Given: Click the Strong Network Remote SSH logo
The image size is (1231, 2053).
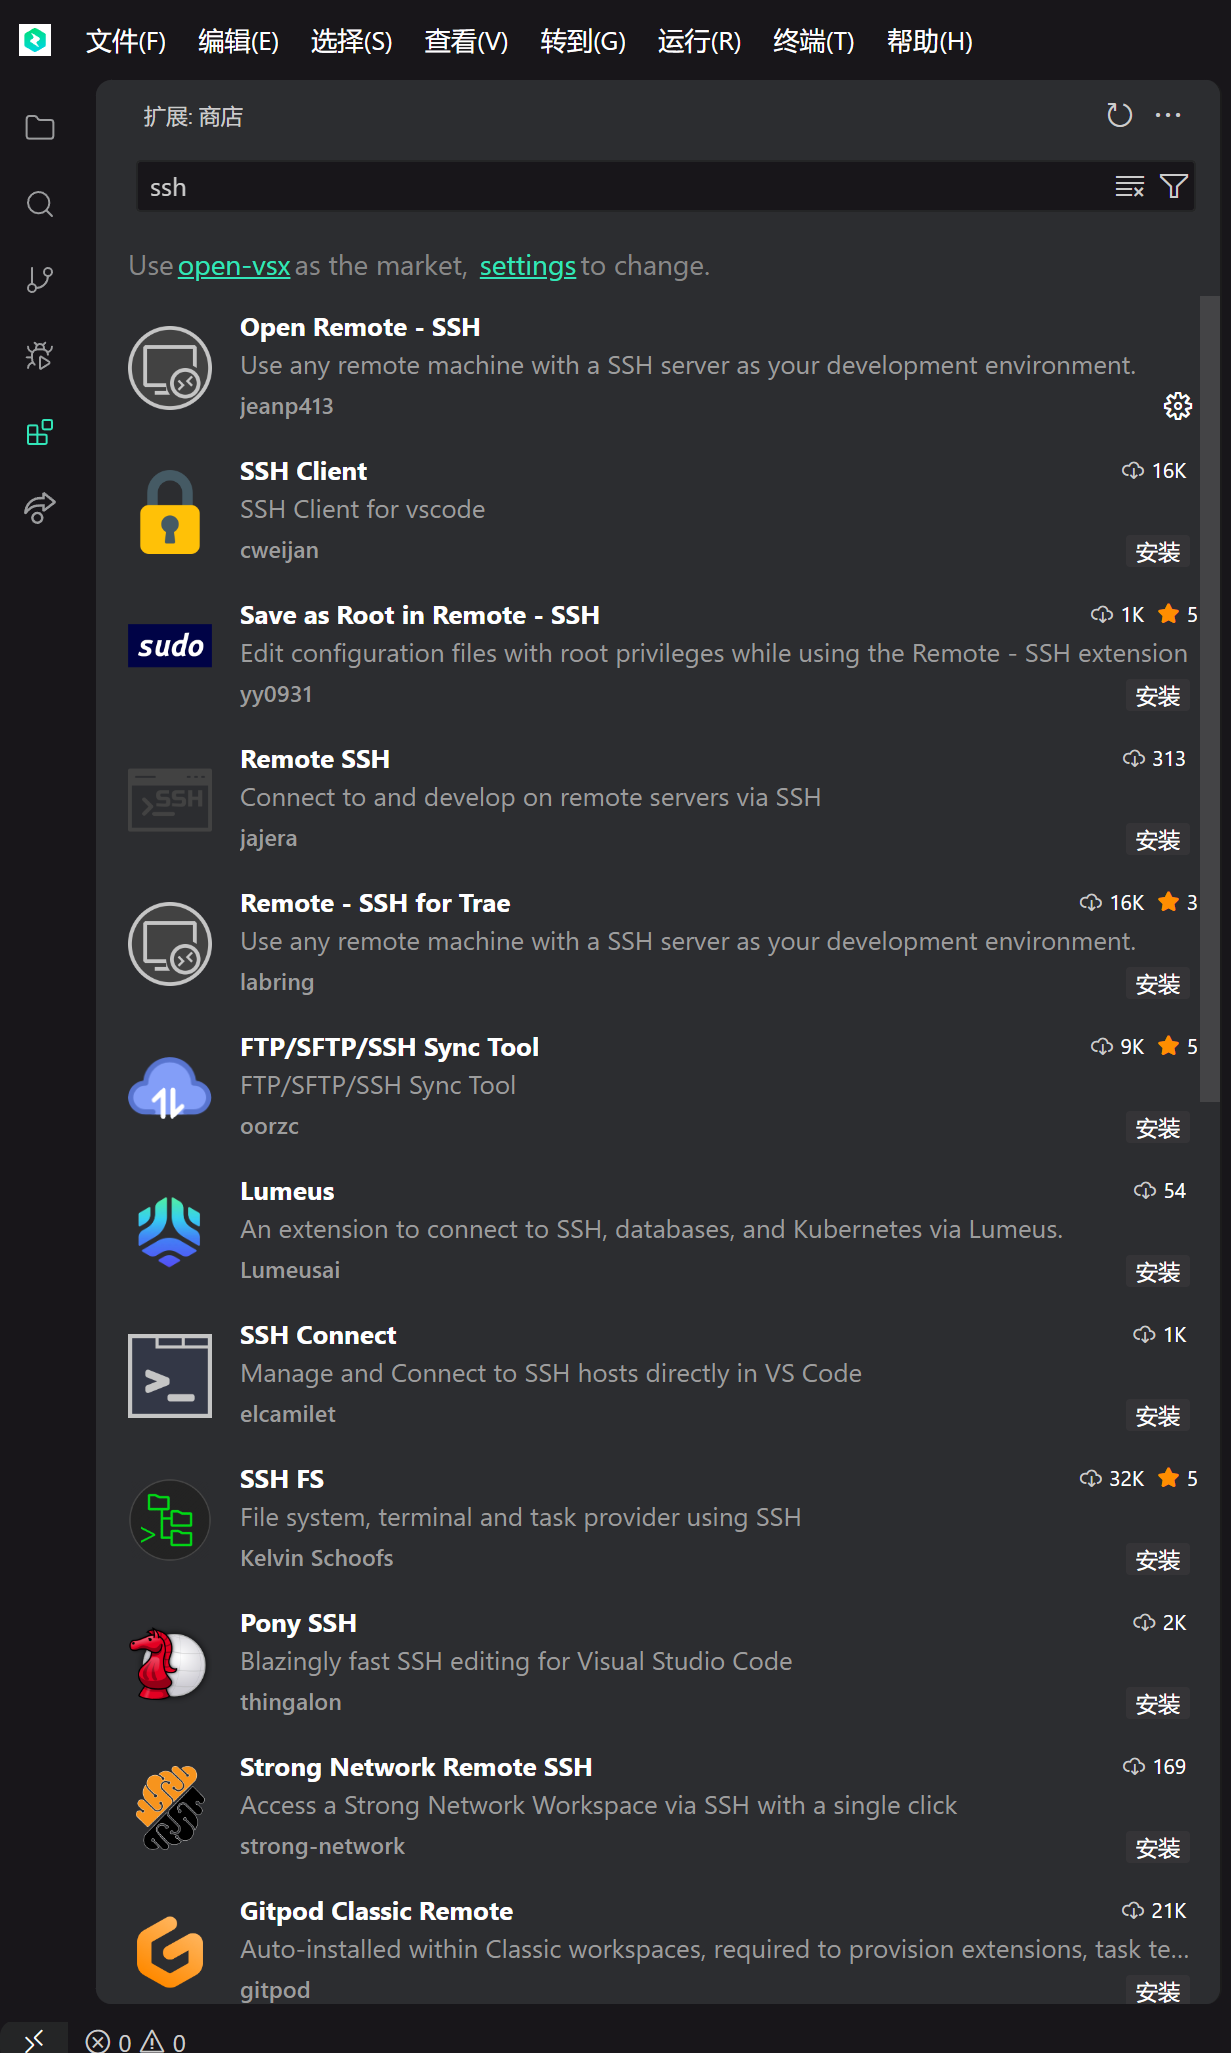Looking at the screenshot, I should 170,1808.
